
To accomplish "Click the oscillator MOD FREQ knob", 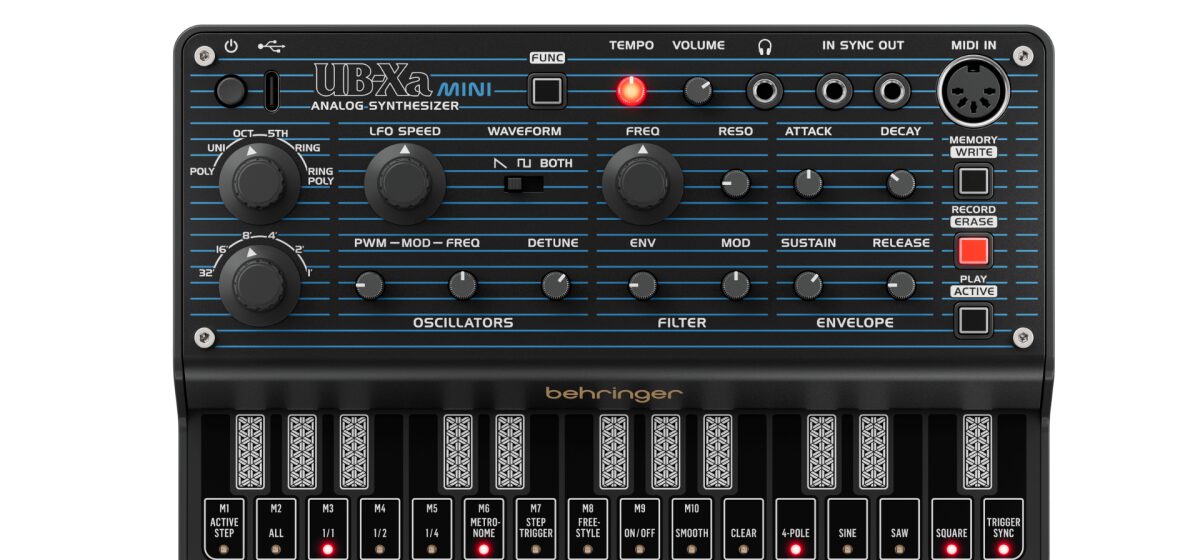I will [x=462, y=286].
